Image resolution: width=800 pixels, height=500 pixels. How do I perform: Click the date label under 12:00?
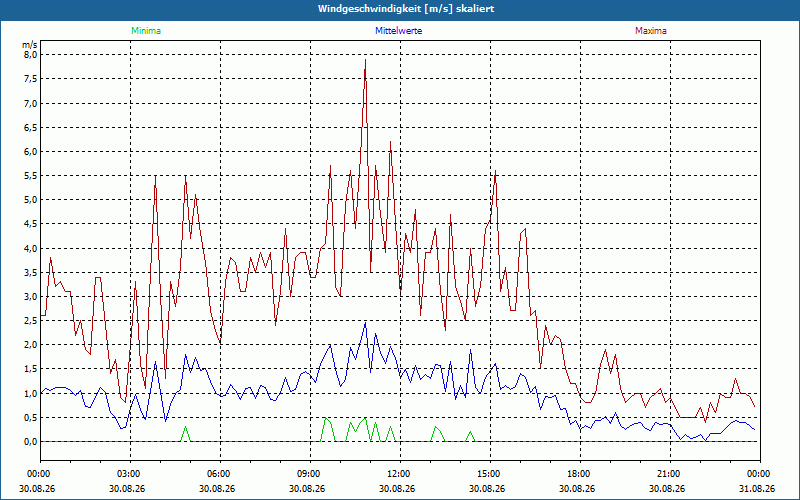pos(397,488)
